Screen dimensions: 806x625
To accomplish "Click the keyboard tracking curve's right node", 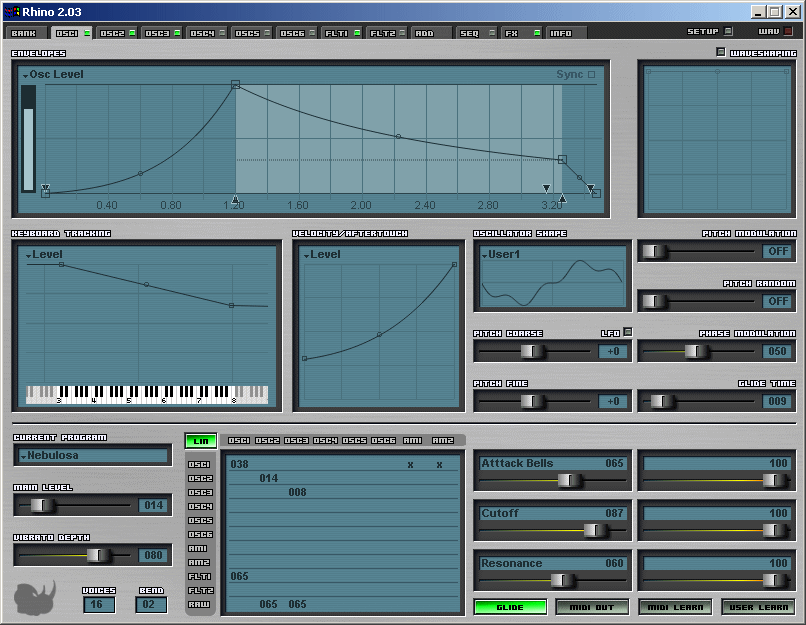I will [x=232, y=305].
